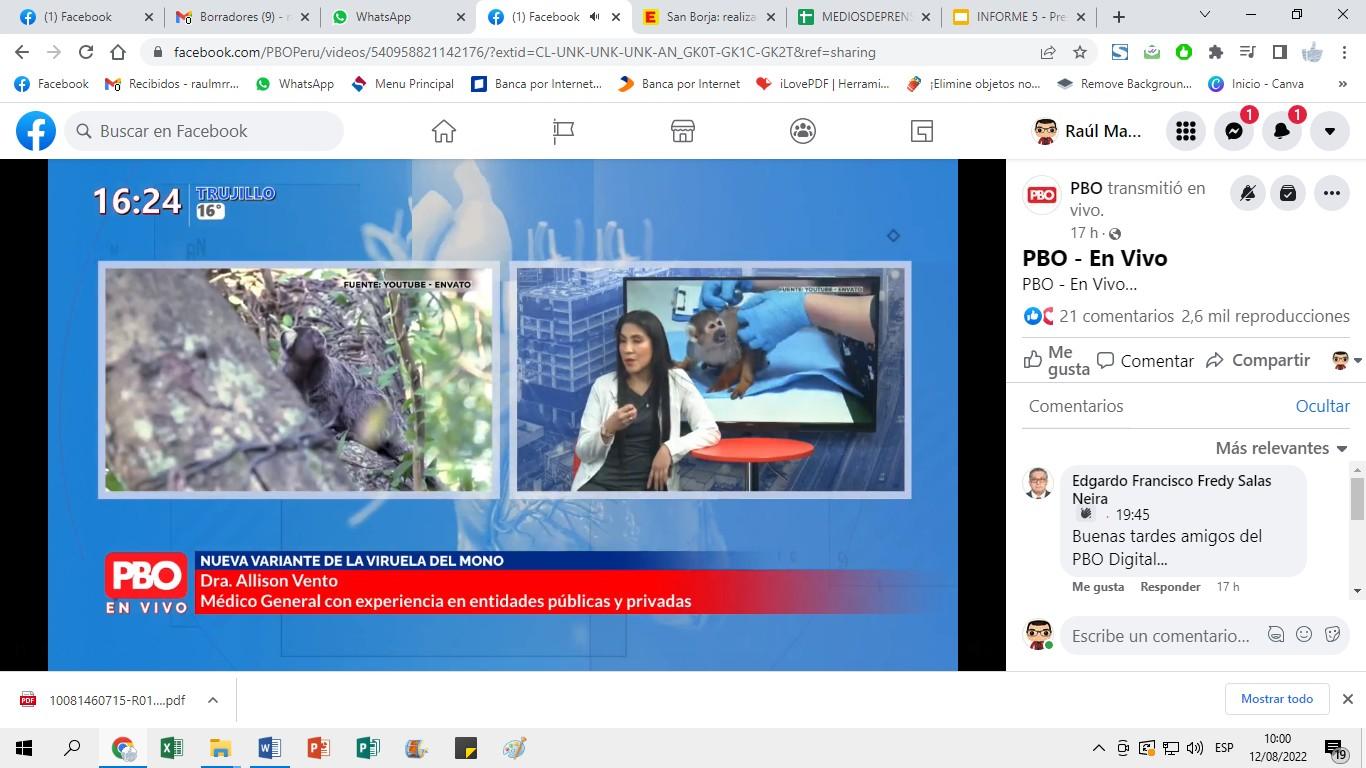Screen dimensions: 1366x768
Task: Open the PBO page profile picture
Action: (1042, 195)
